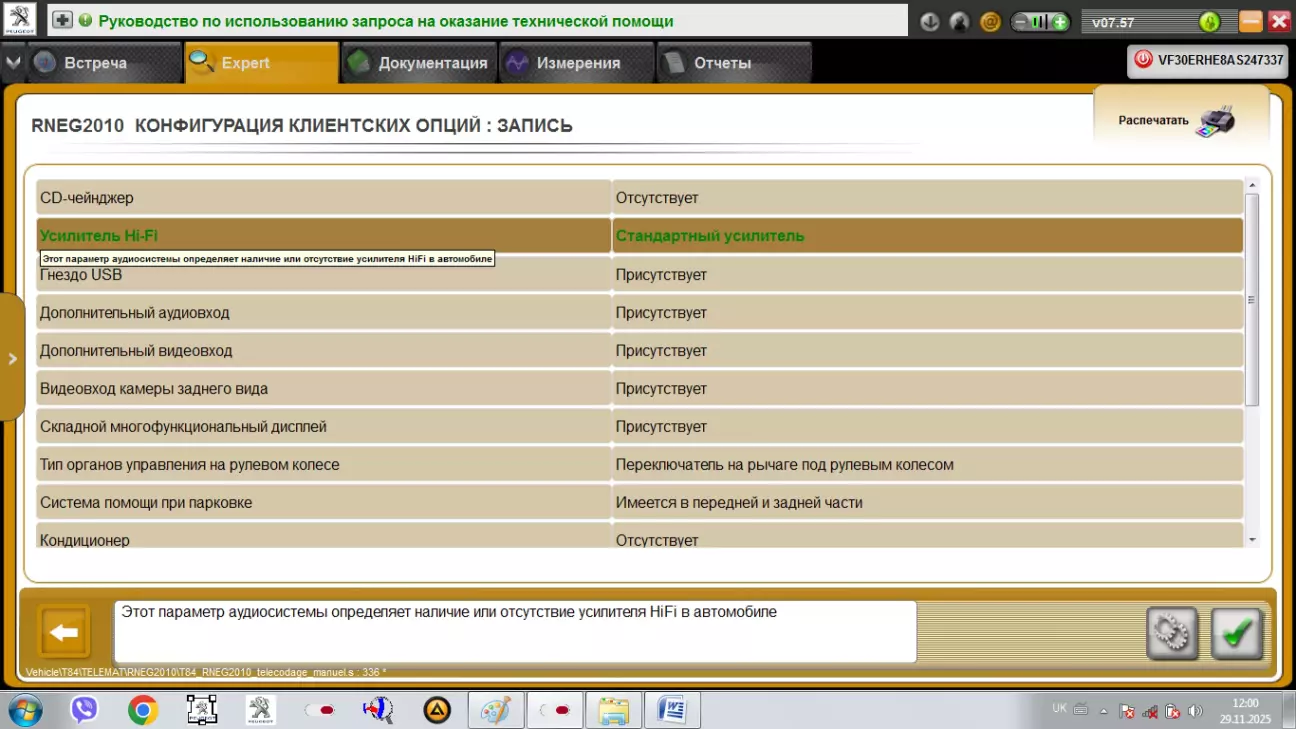This screenshot has height=729, width=1296.
Task: Click the printer icon to print
Action: [1215, 121]
